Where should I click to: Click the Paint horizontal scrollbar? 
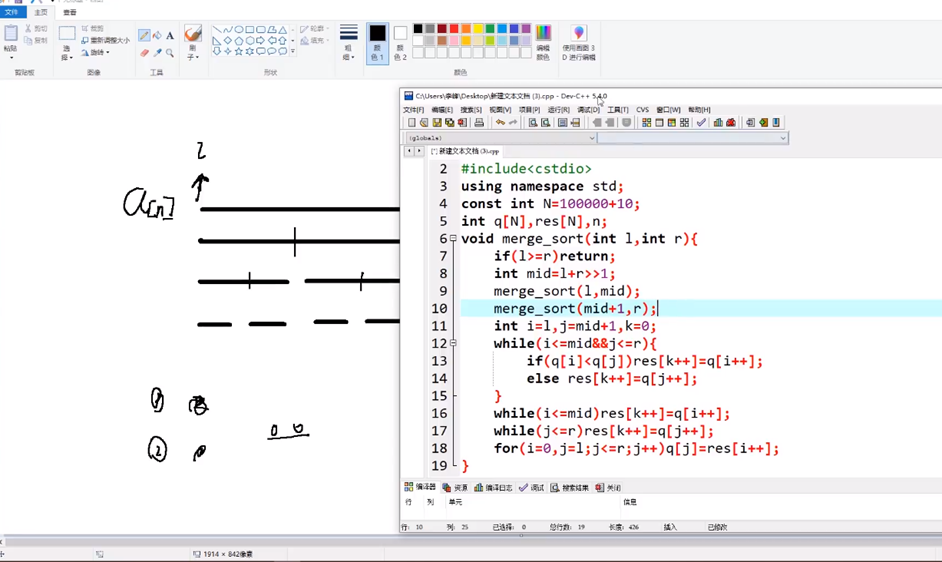[x=471, y=542]
